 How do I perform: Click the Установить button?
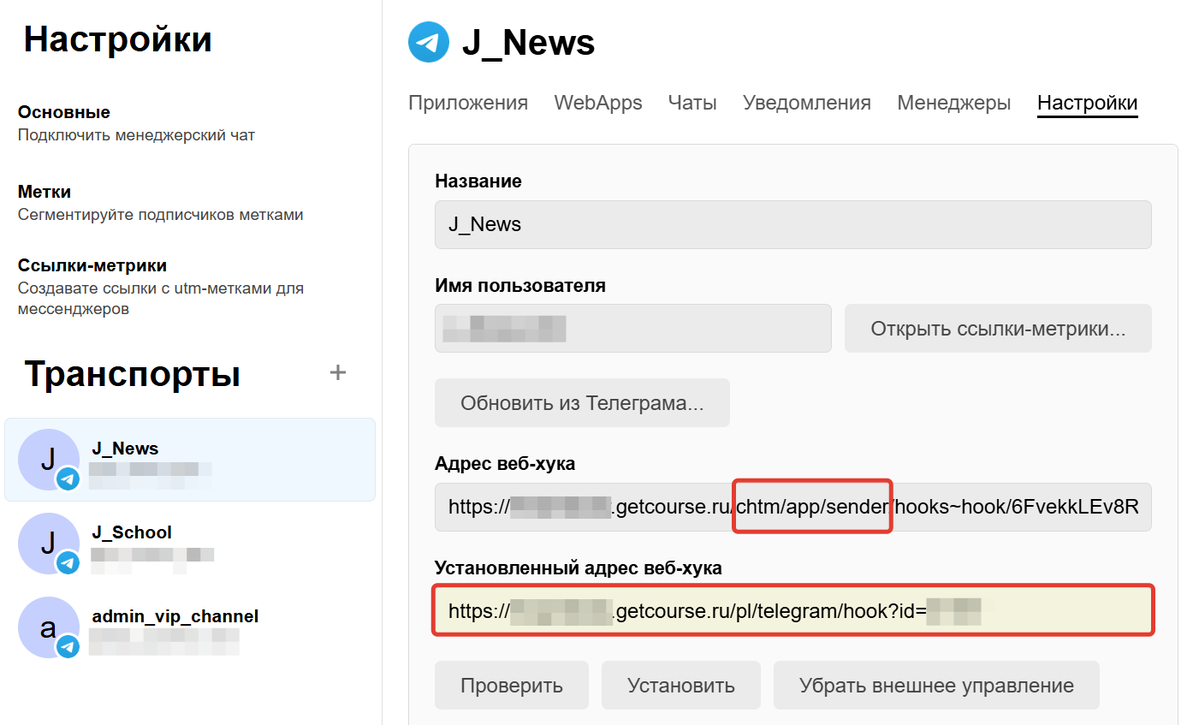tap(681, 685)
